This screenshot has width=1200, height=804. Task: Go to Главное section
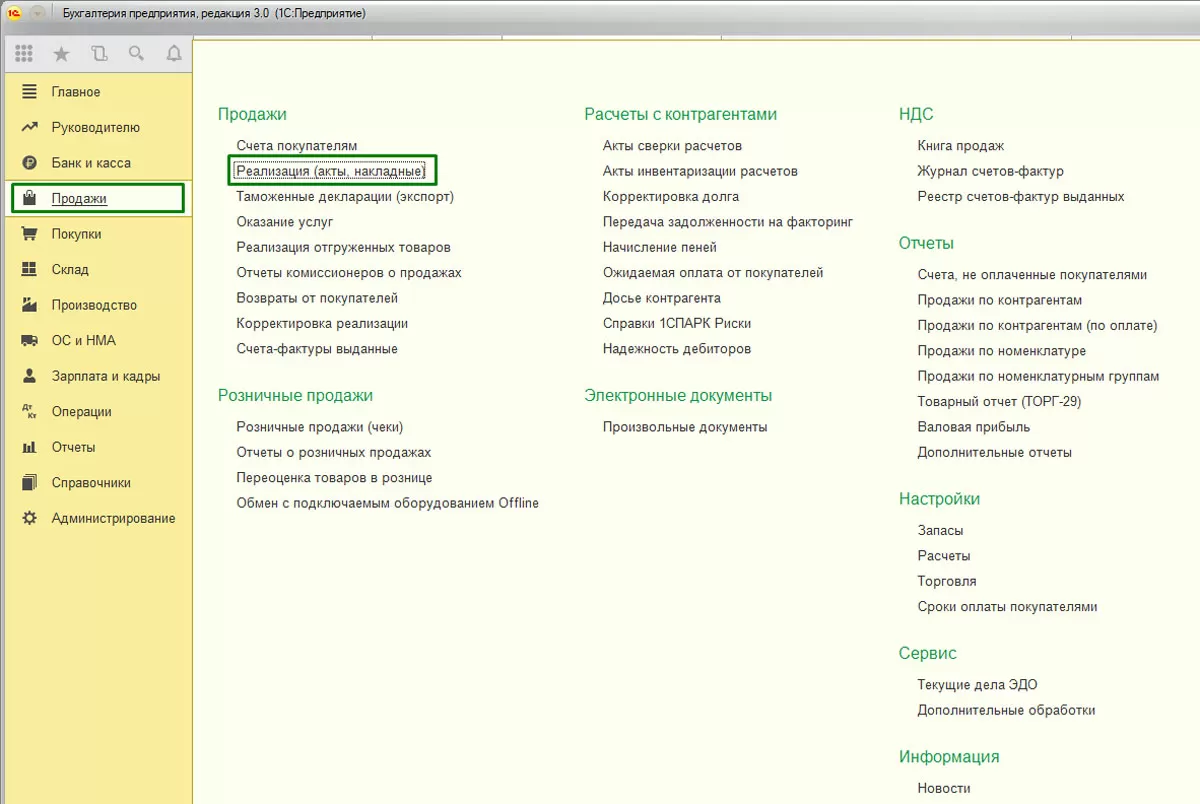(x=76, y=92)
